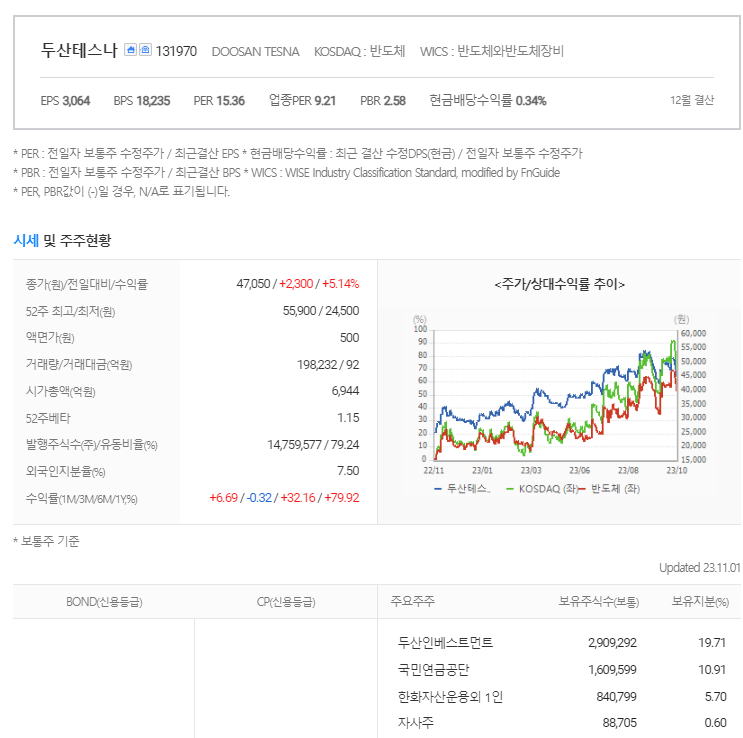Click the 종가/전일대비/수익률 row label
The image size is (743, 738).
pyautogui.click(x=87, y=284)
